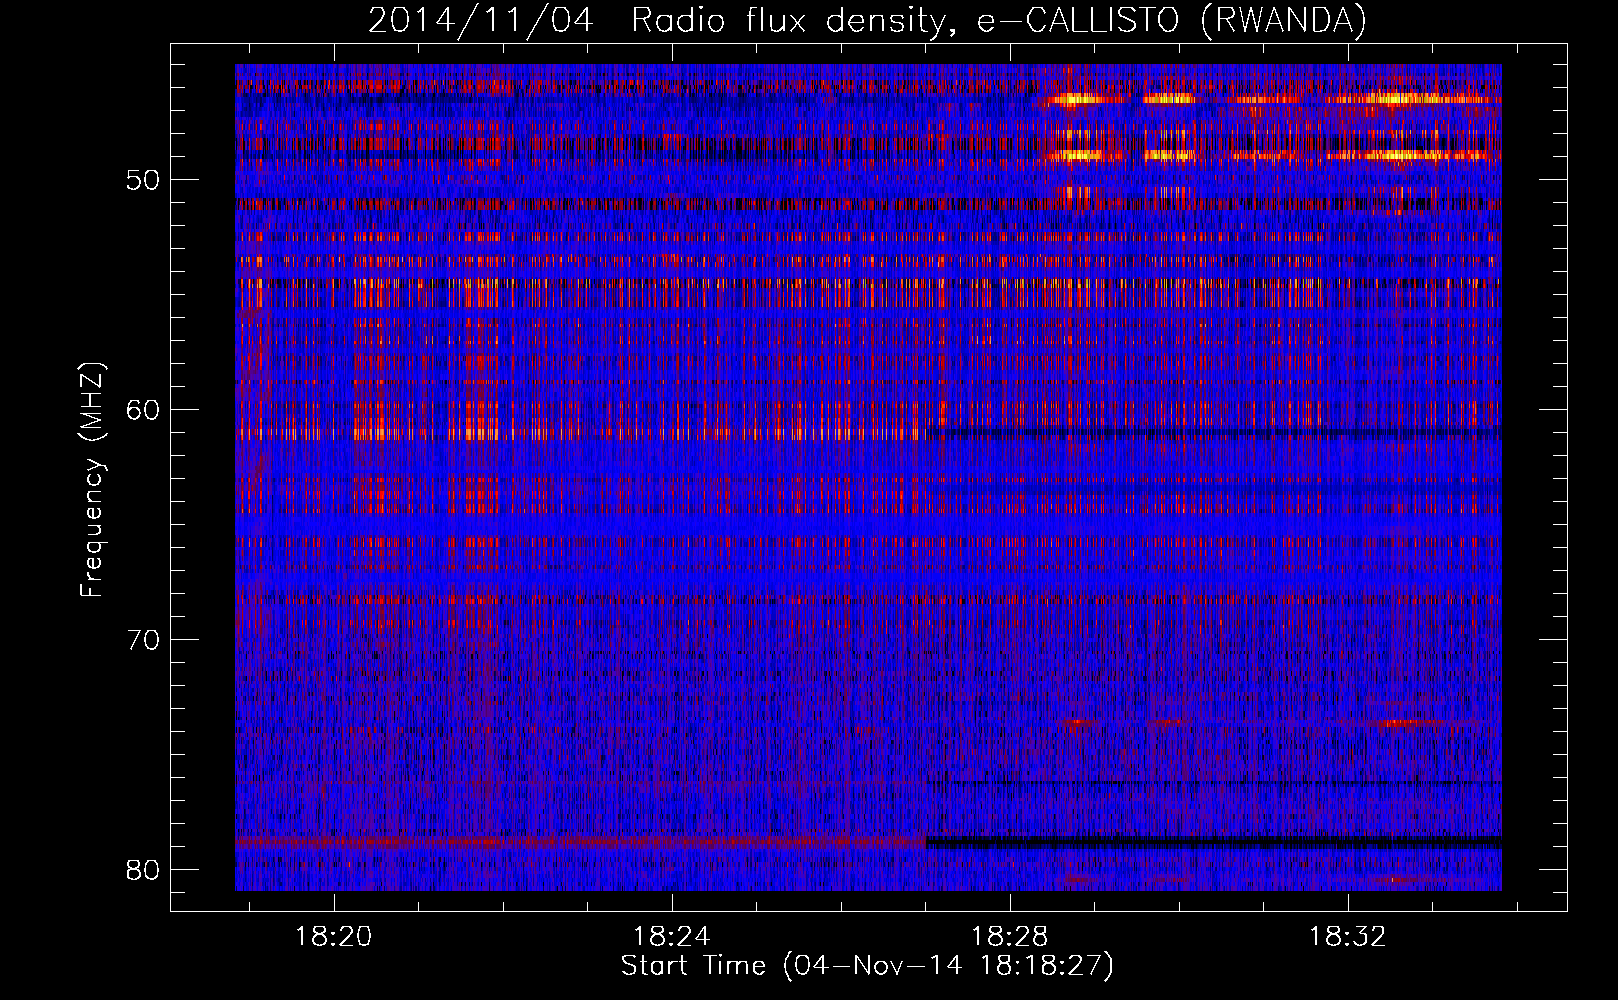Select the 50 MHz frequency axis label
Viewport: 1618px width, 1000px height.
[x=143, y=181]
